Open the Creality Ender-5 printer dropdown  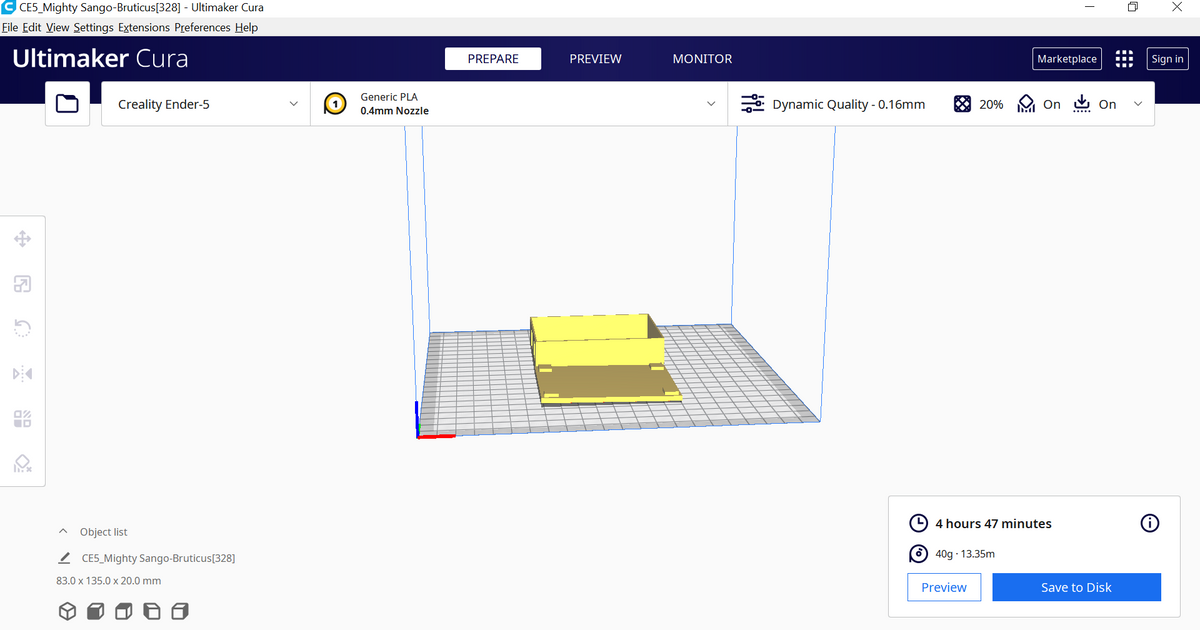click(x=206, y=104)
